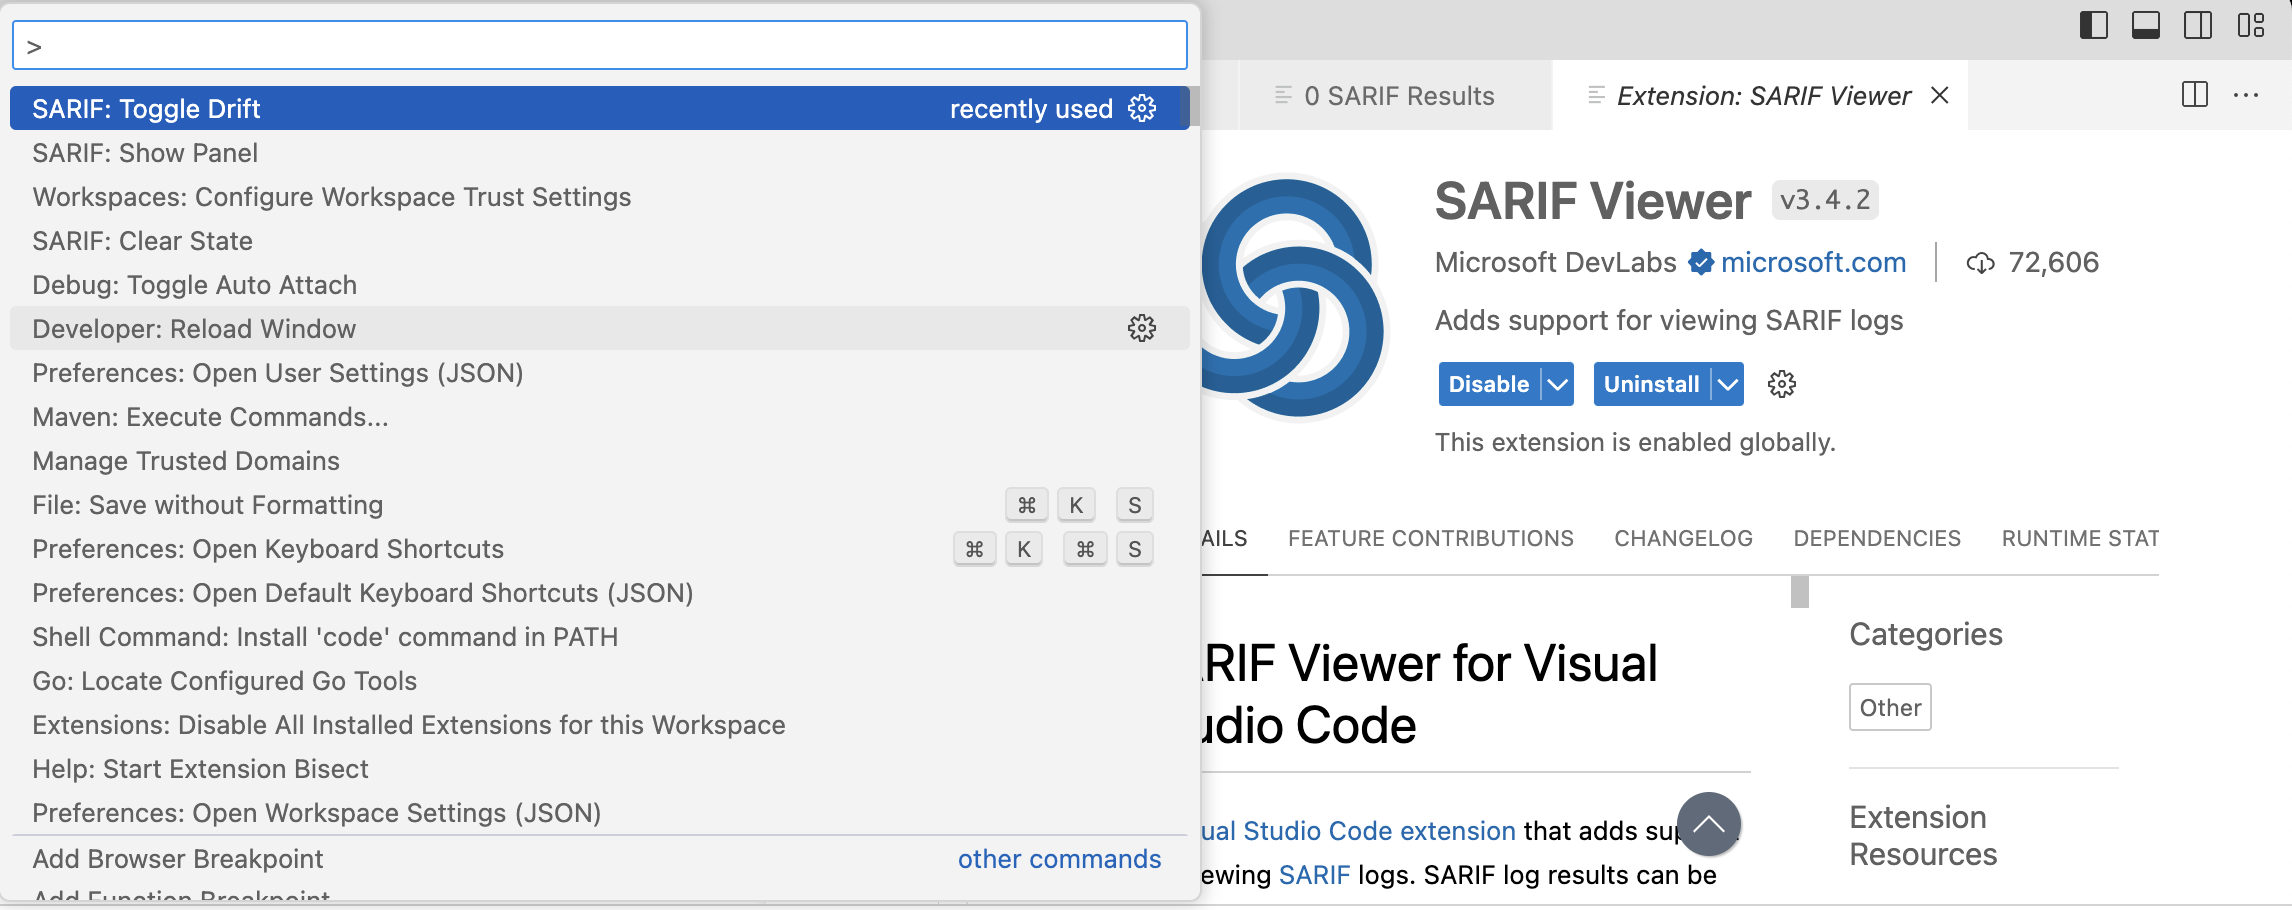This screenshot has width=2292, height=910.
Task: Open the editor more actions ellipsis
Action: coord(2246,95)
